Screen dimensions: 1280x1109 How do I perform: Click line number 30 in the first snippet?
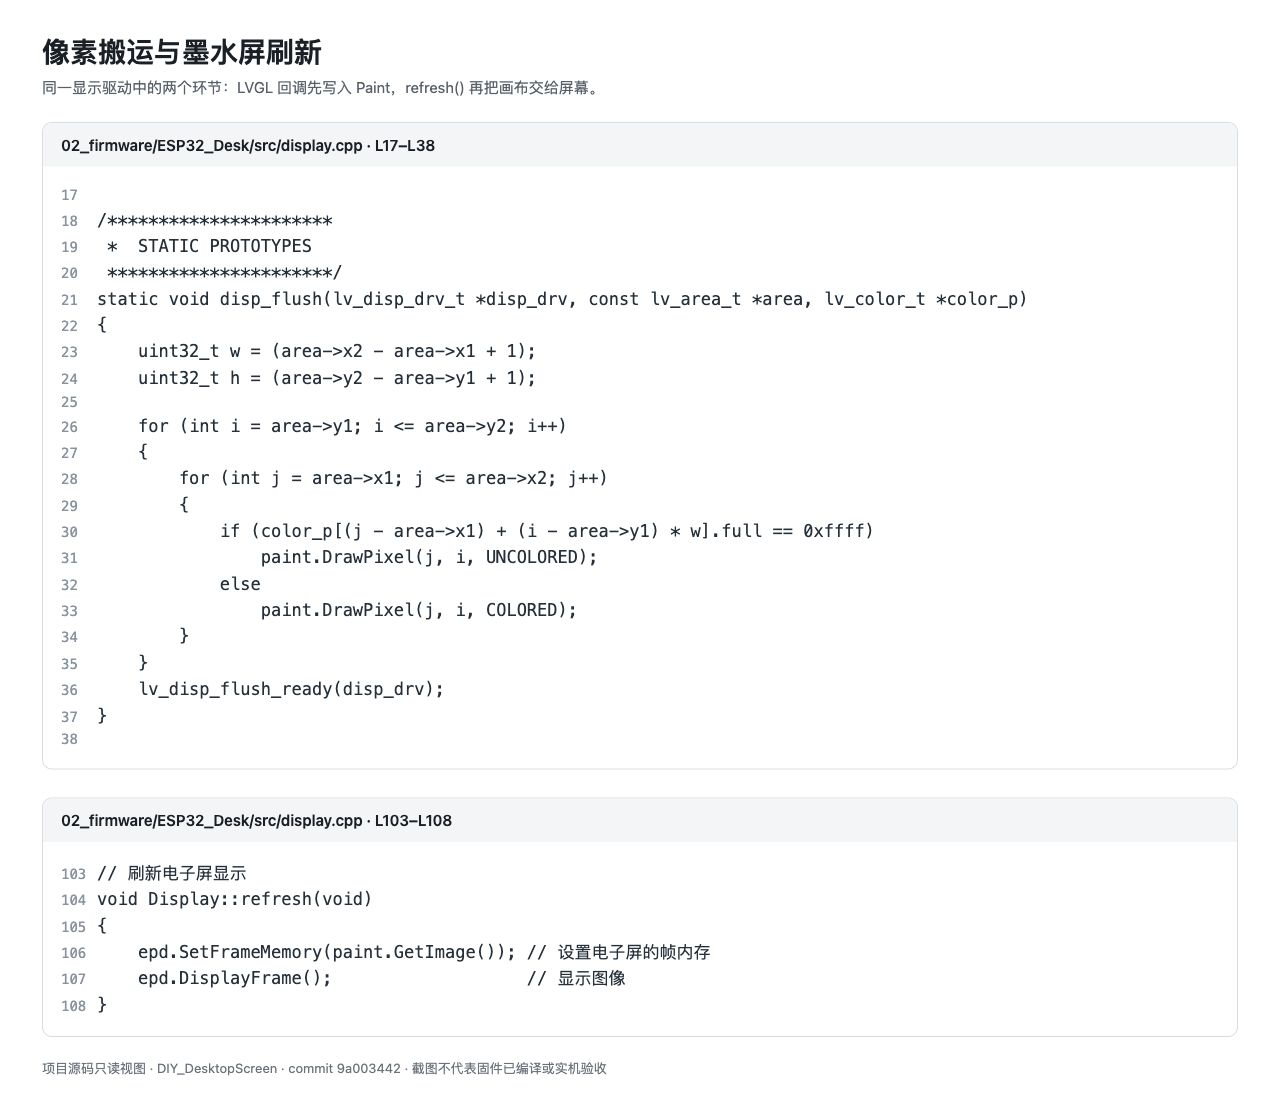(69, 532)
